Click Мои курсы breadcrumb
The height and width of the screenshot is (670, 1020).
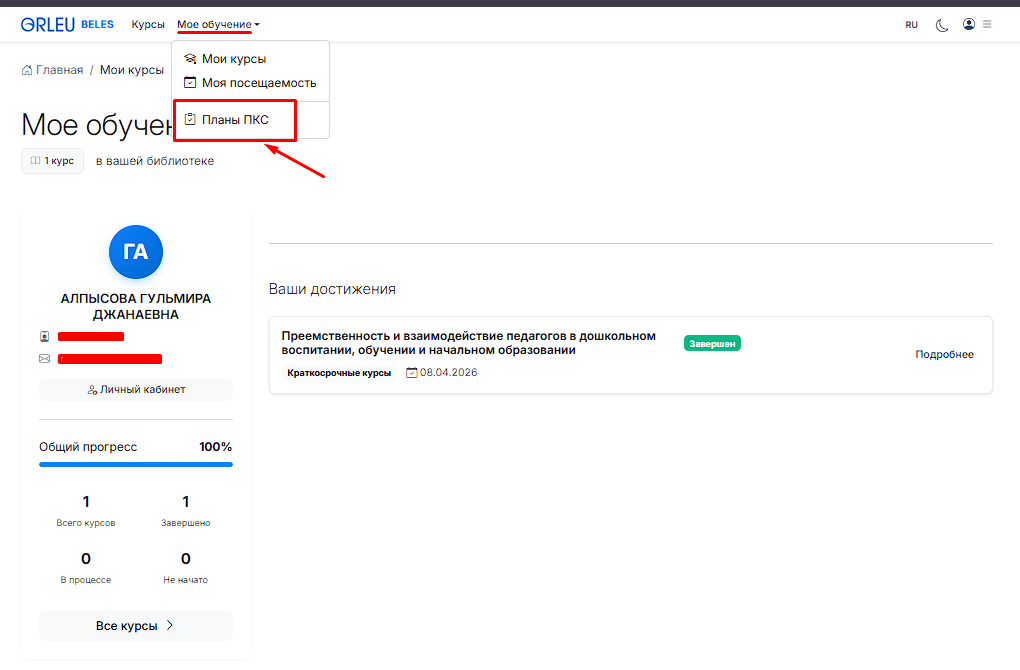tap(131, 70)
